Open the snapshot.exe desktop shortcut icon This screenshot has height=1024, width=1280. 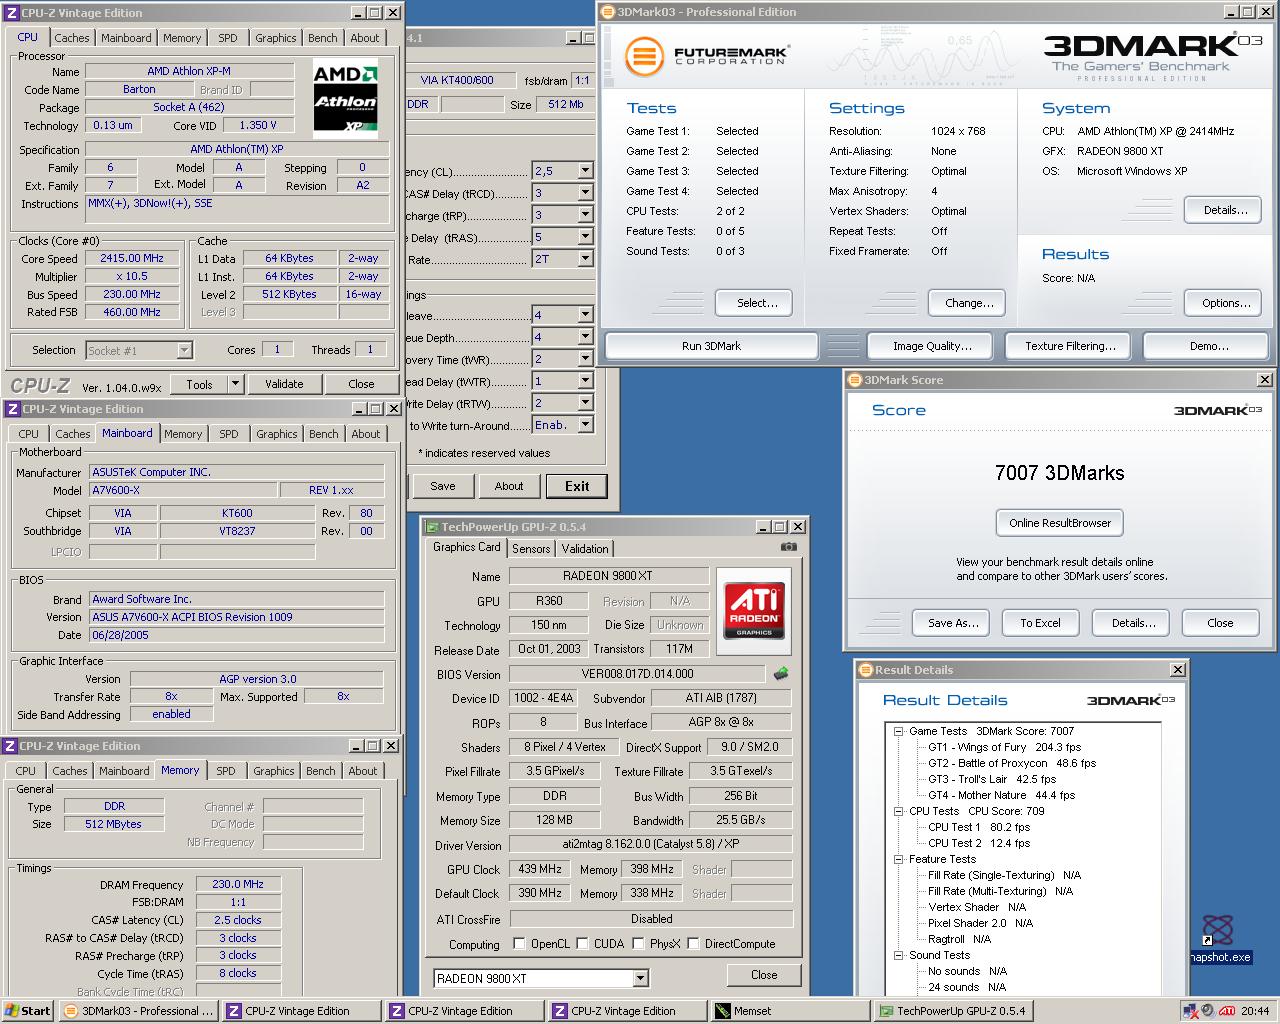1217,930
